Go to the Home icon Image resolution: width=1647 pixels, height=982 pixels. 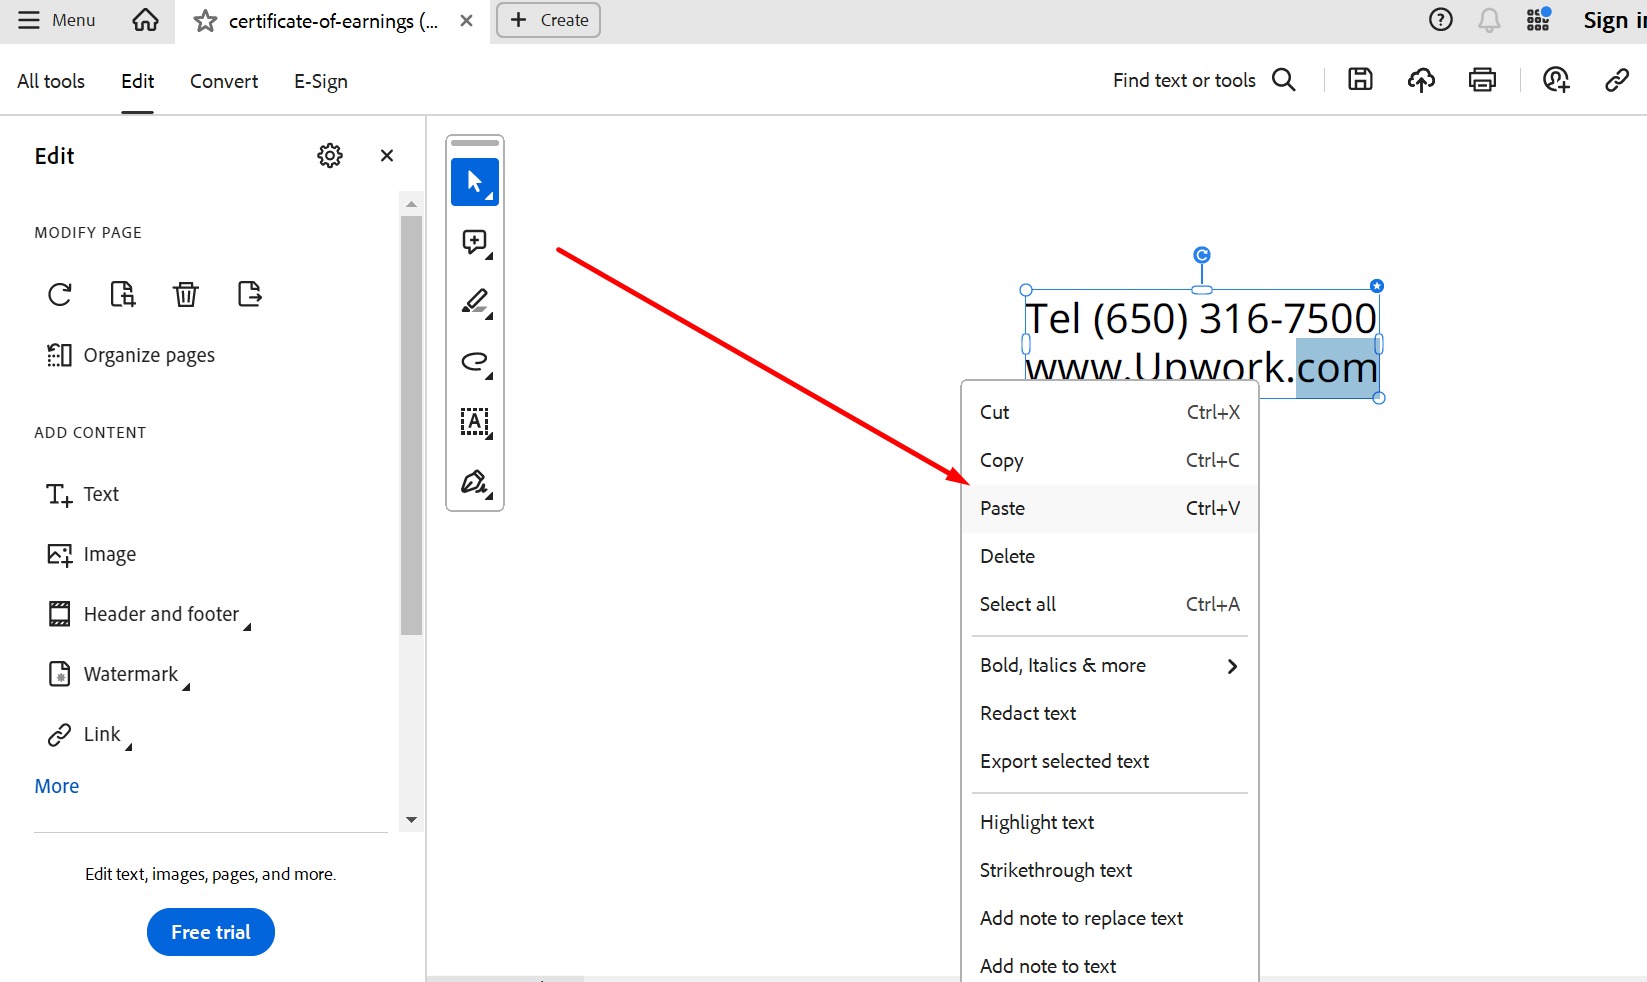point(145,20)
